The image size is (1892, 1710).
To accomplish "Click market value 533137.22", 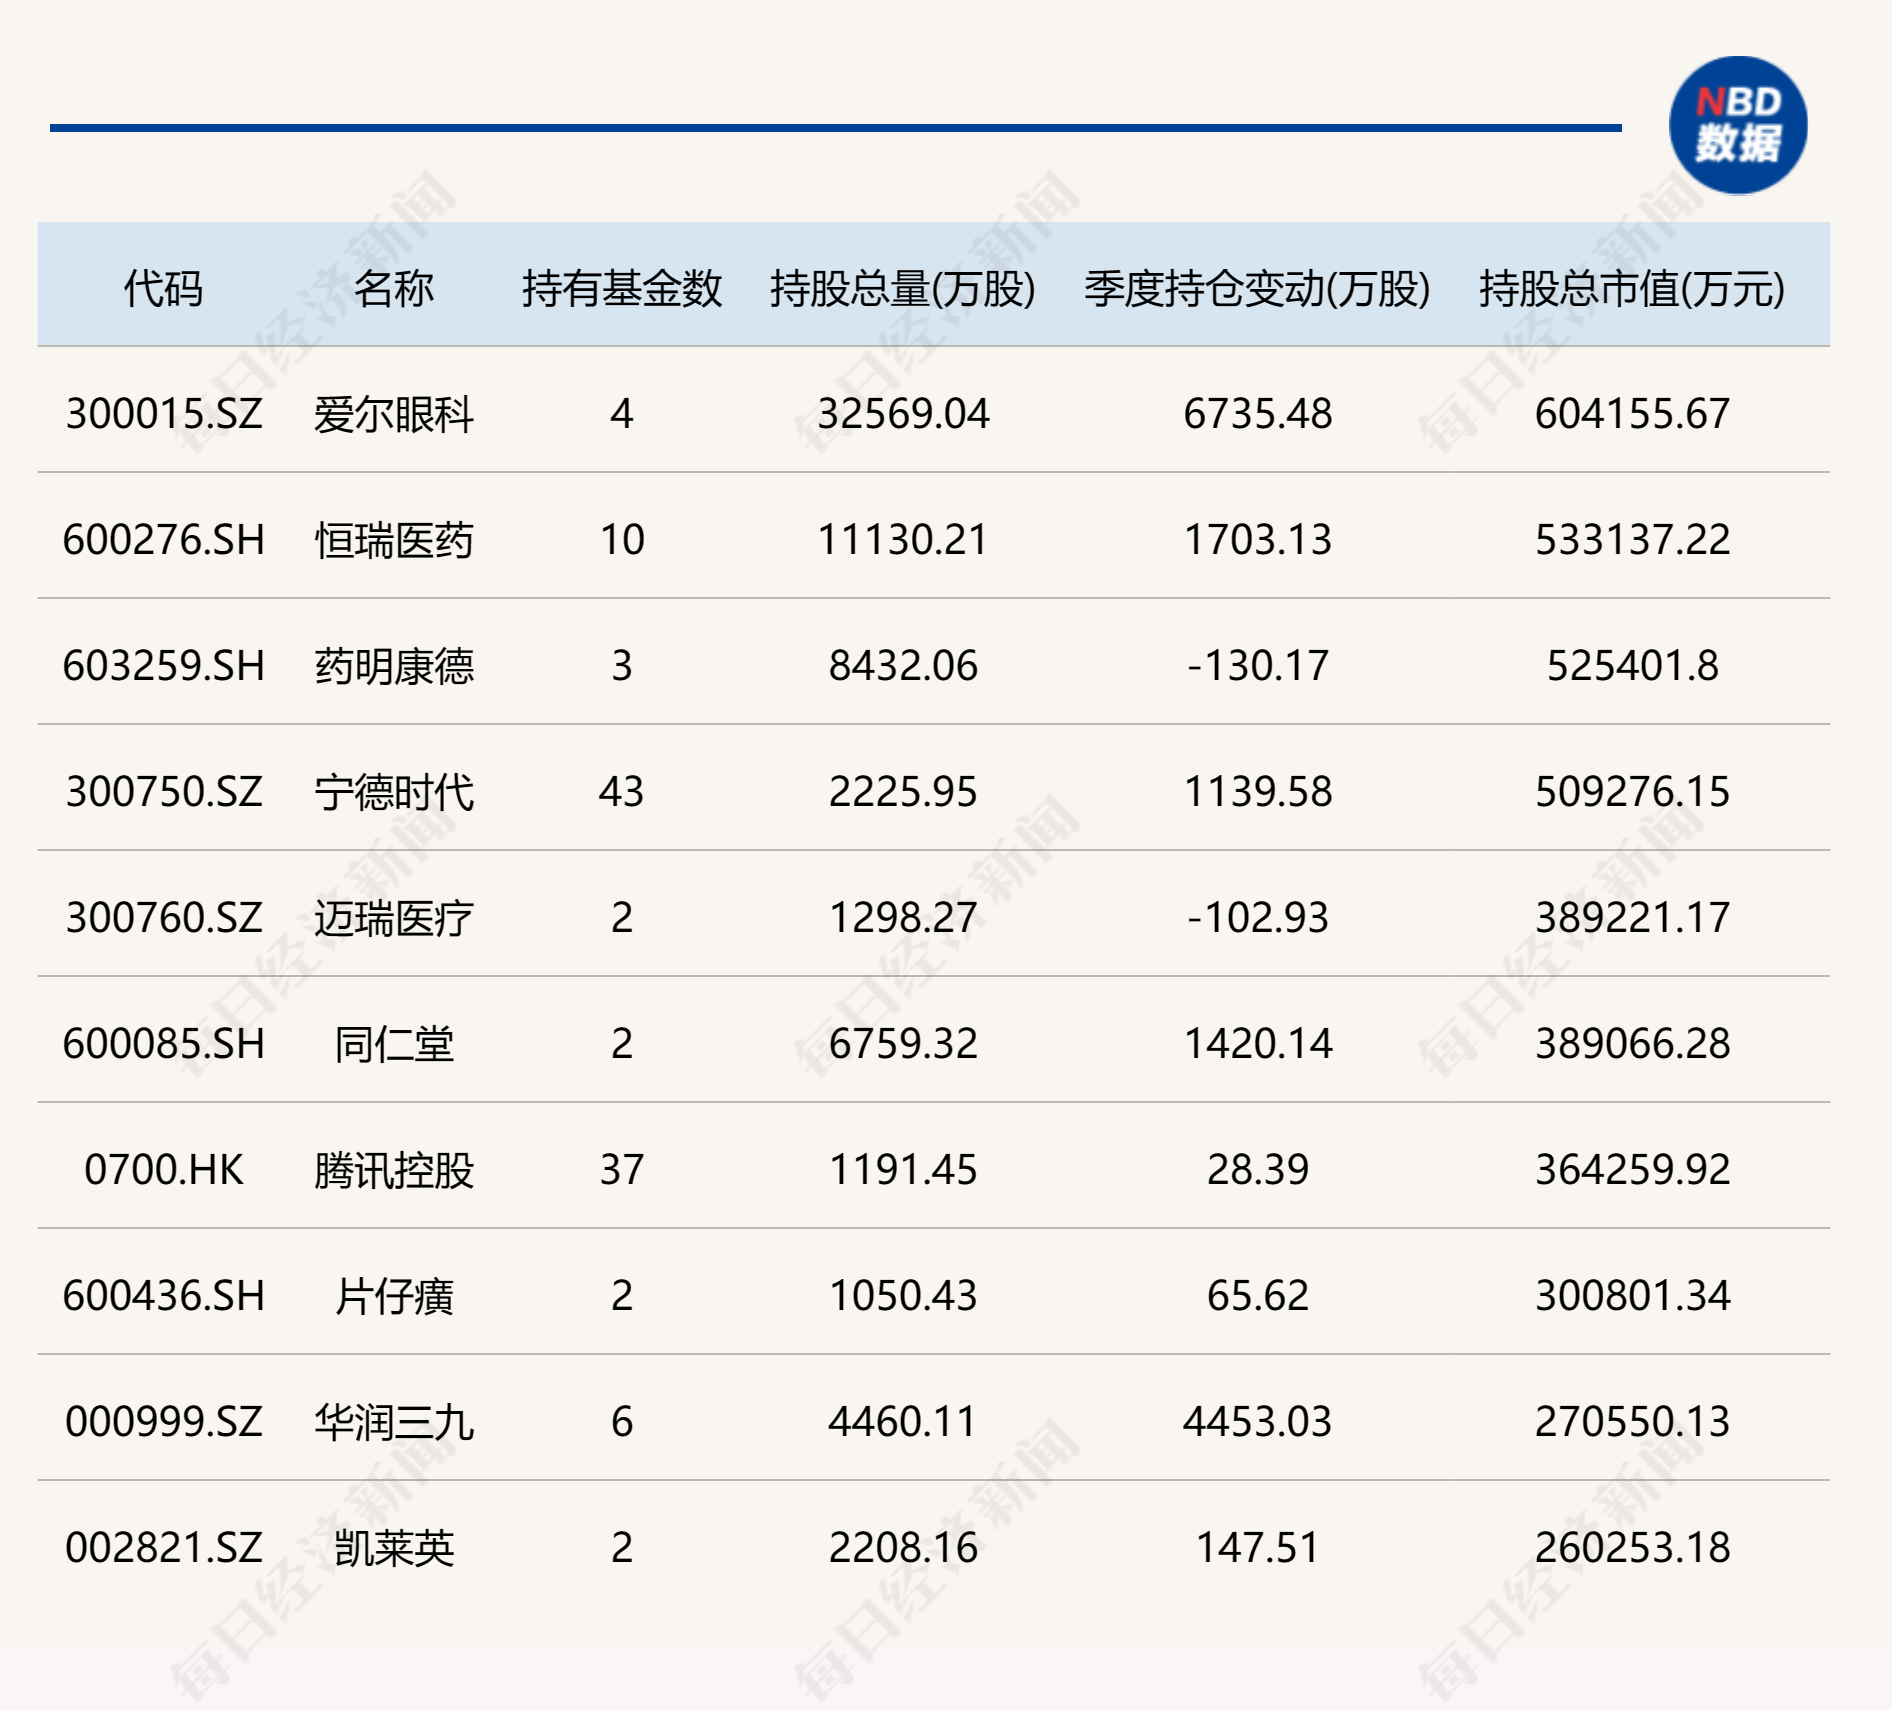I will (1632, 540).
